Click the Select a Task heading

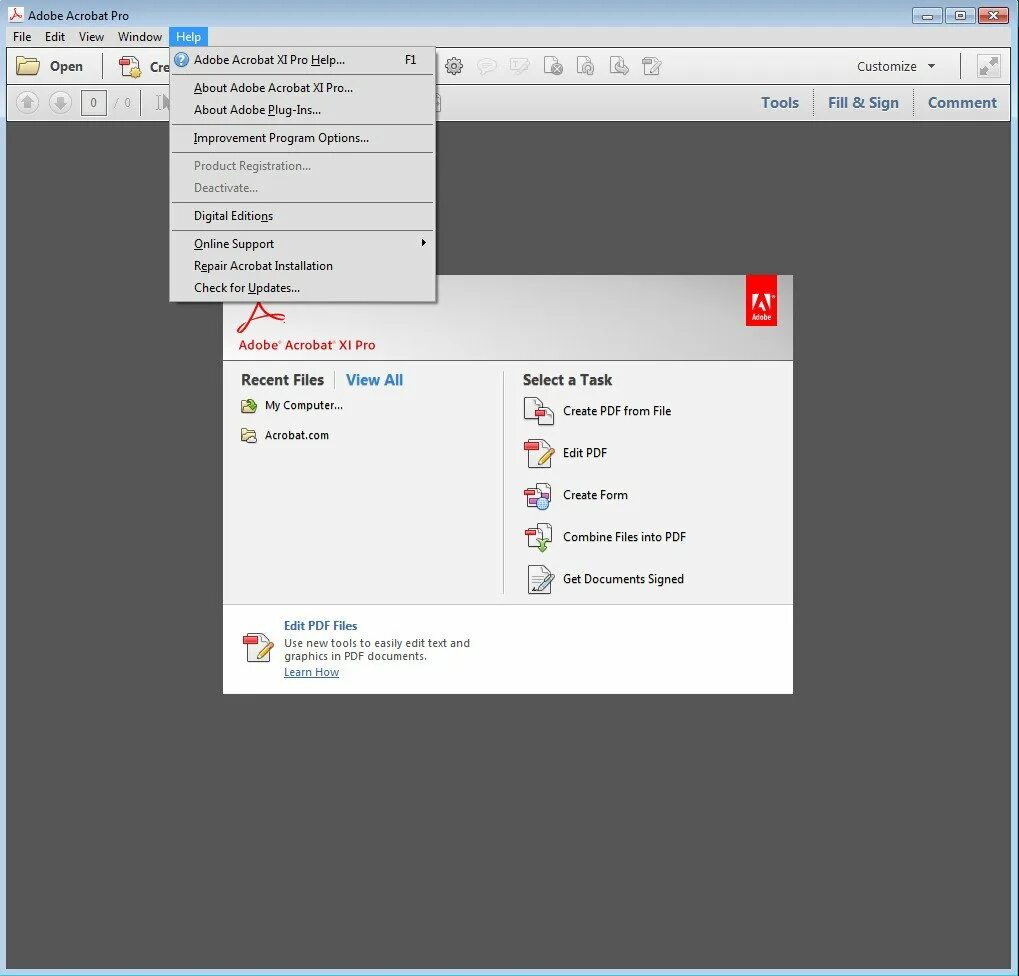point(567,380)
